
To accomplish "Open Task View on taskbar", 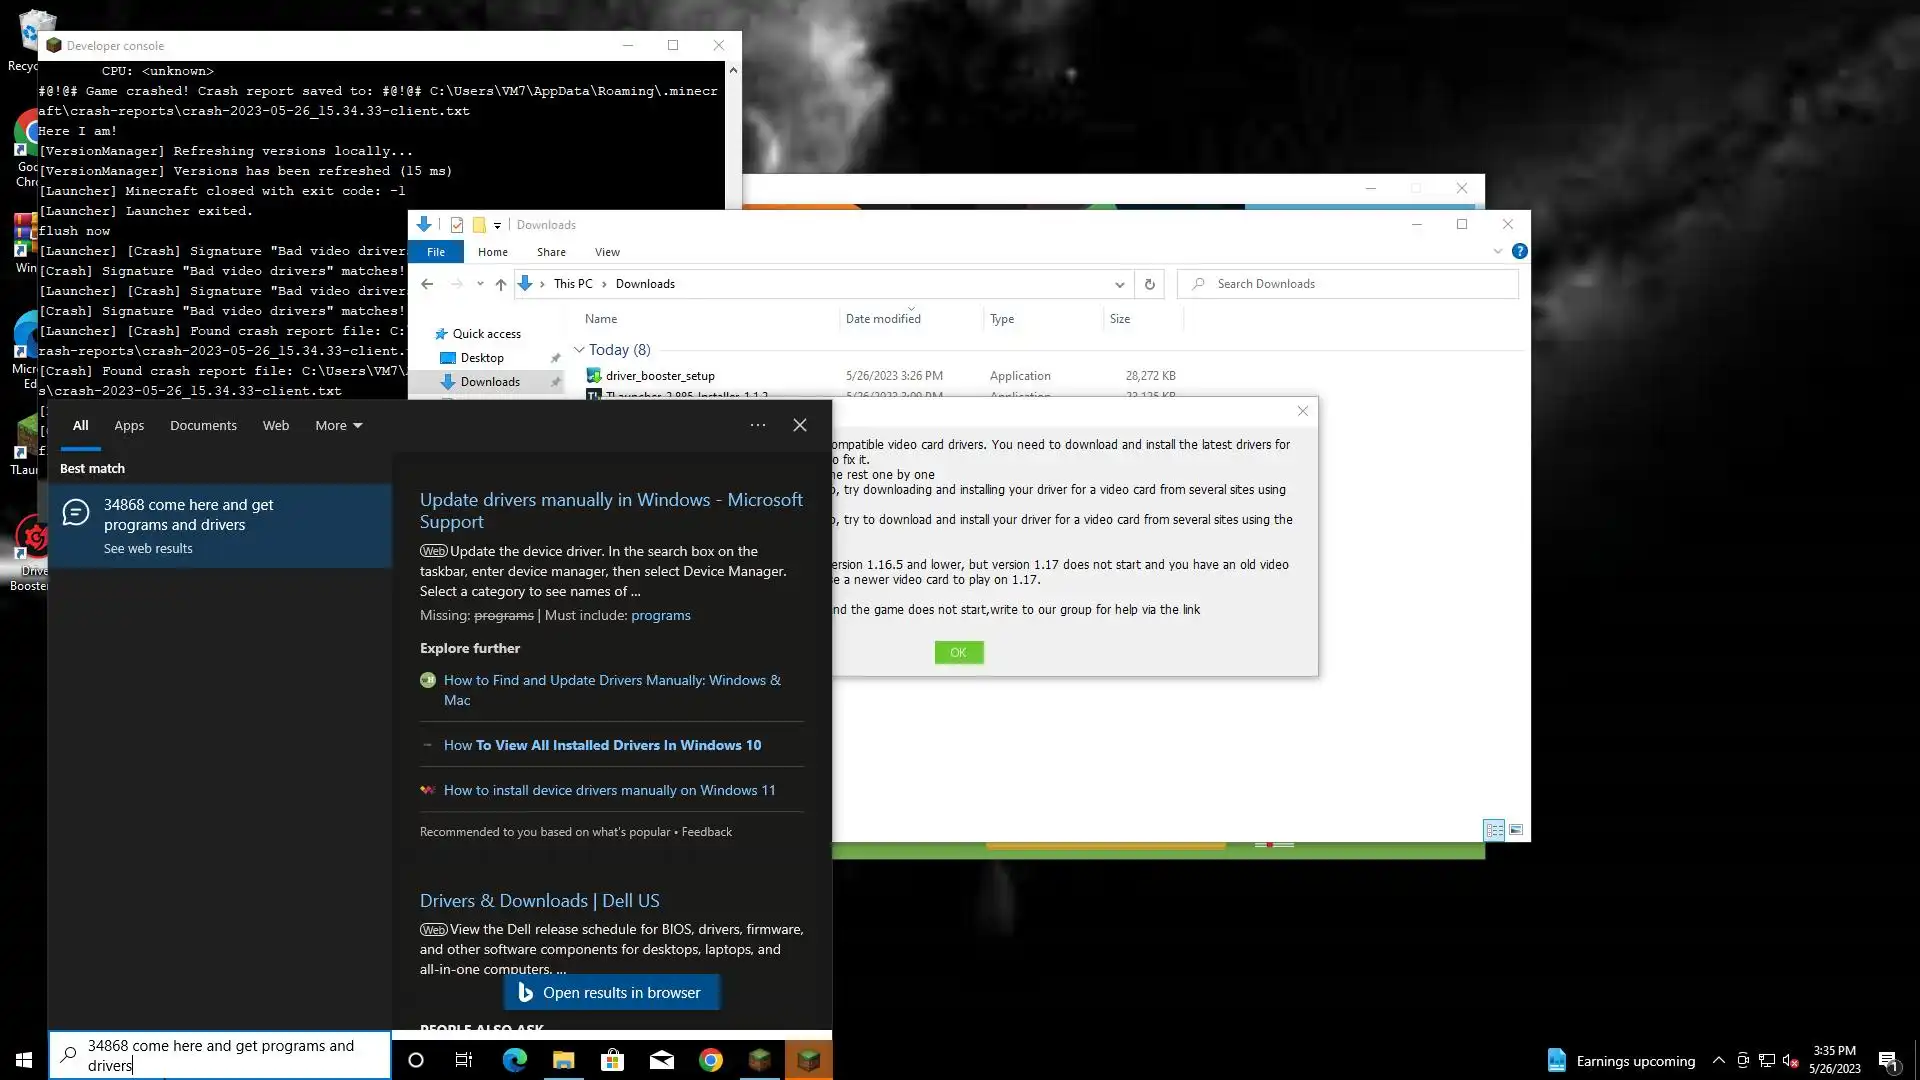I will [463, 1060].
